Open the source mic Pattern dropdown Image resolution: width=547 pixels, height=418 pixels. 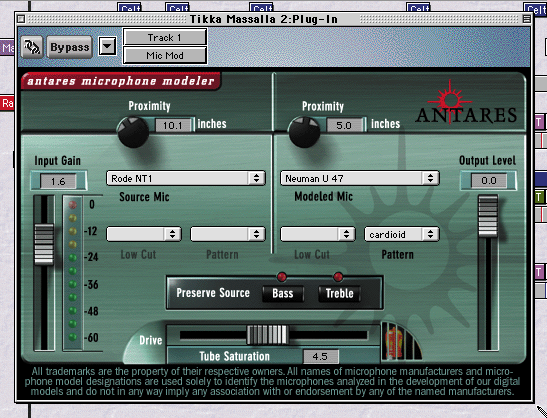coord(228,234)
